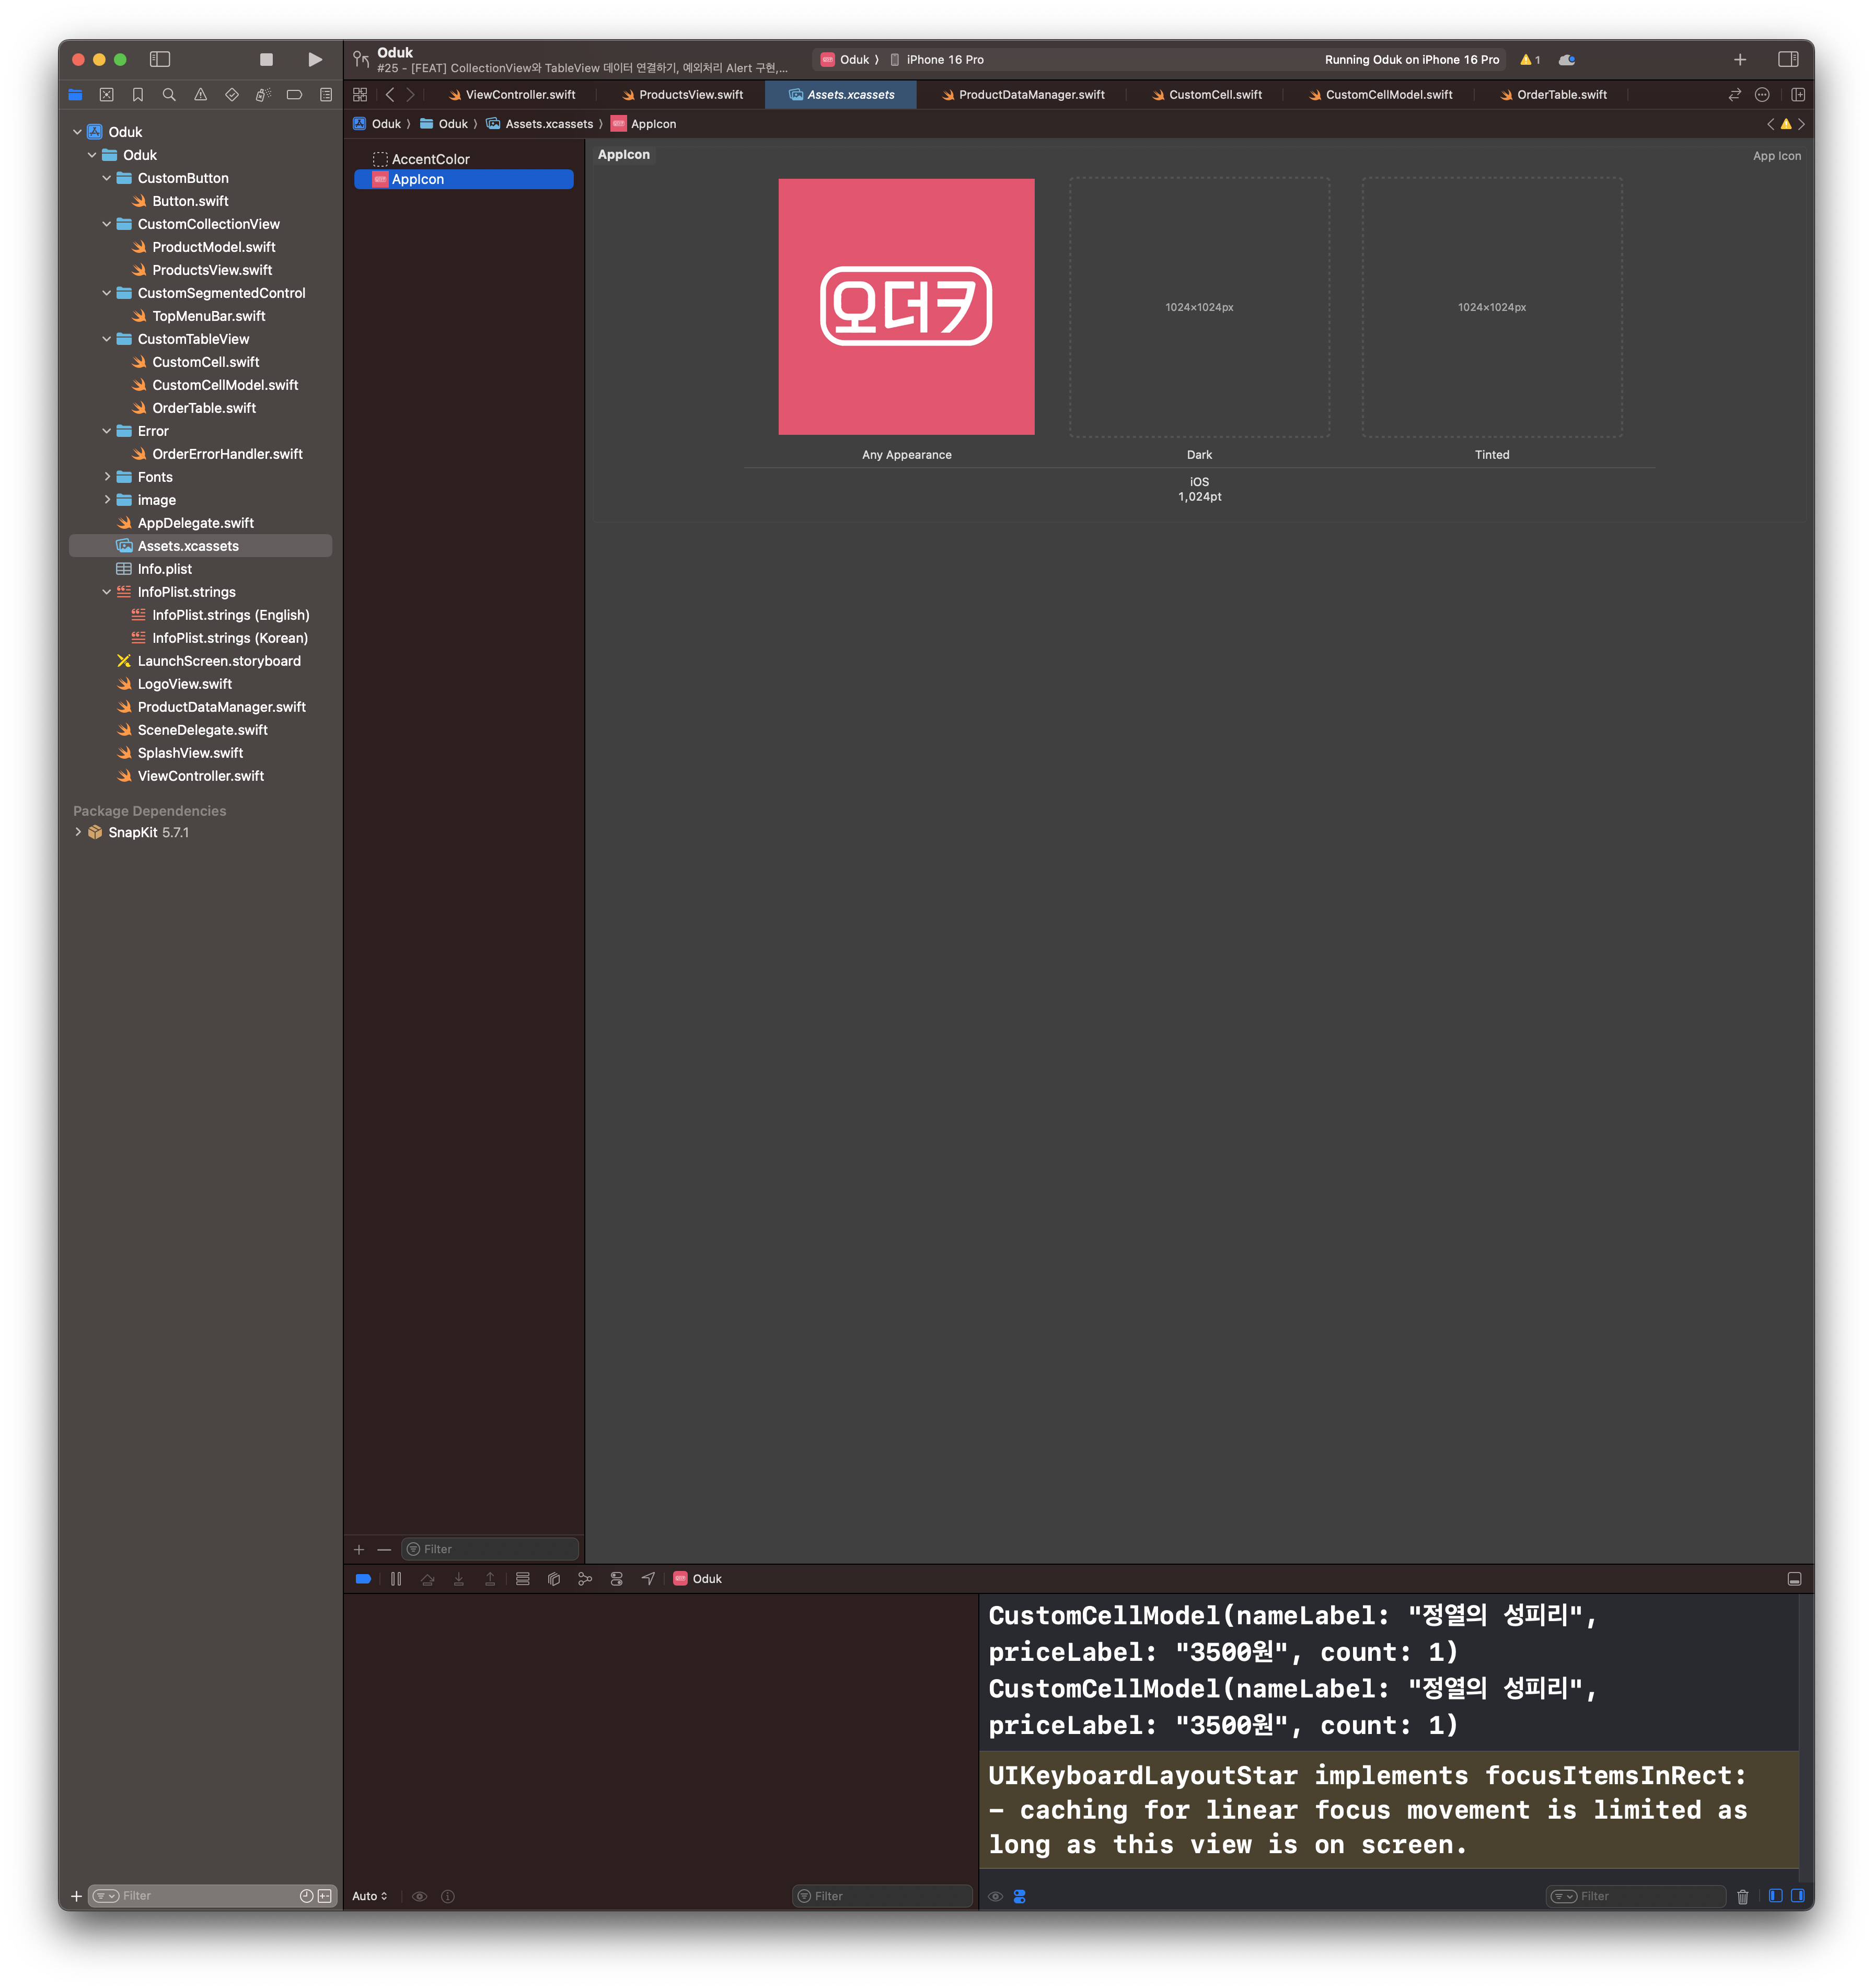The image size is (1873, 1988).
Task: Click the iPhone 16 Pro destination
Action: (944, 60)
